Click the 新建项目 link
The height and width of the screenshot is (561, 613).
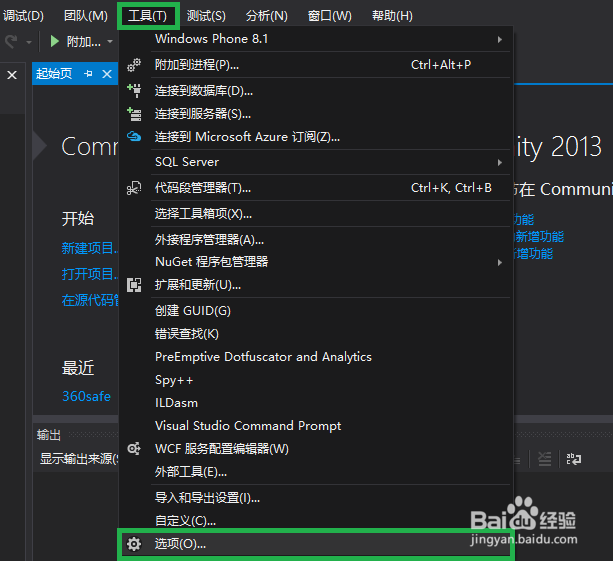coord(90,248)
